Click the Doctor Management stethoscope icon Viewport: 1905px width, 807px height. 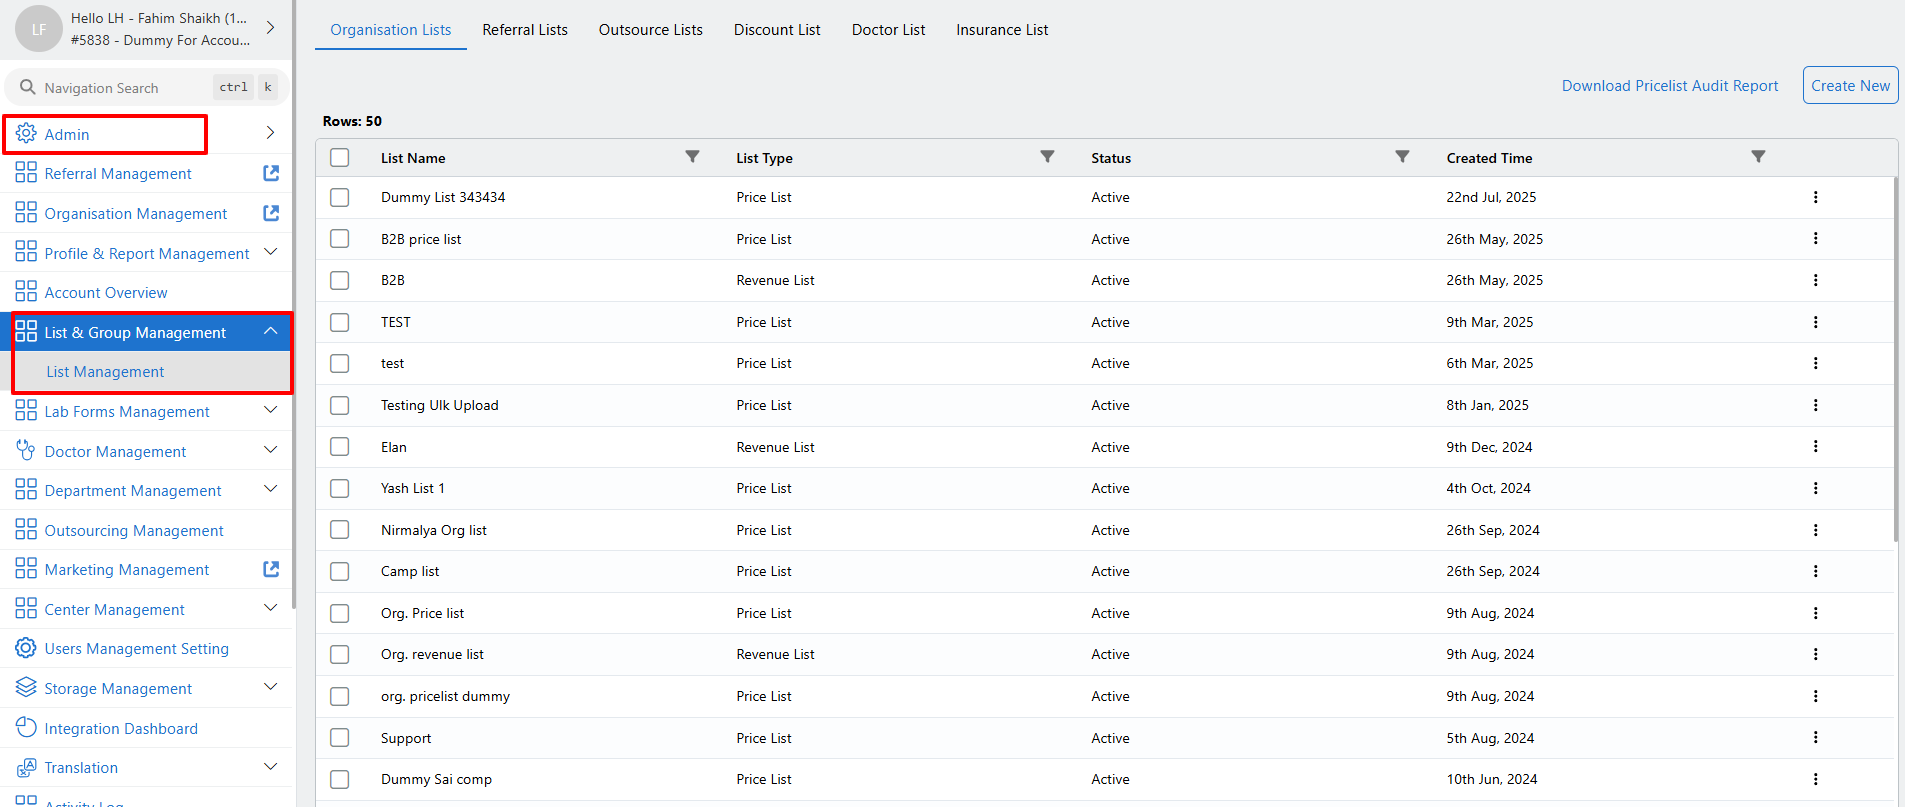pos(26,451)
